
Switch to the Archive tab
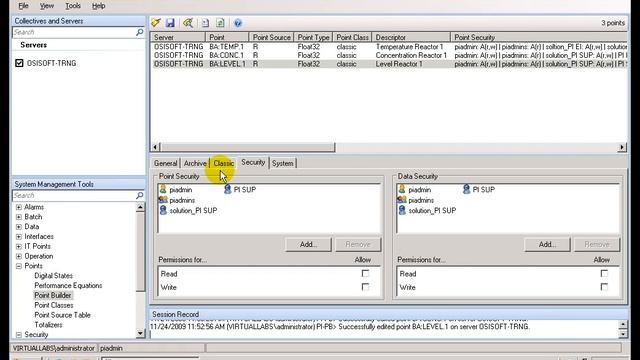coord(195,163)
